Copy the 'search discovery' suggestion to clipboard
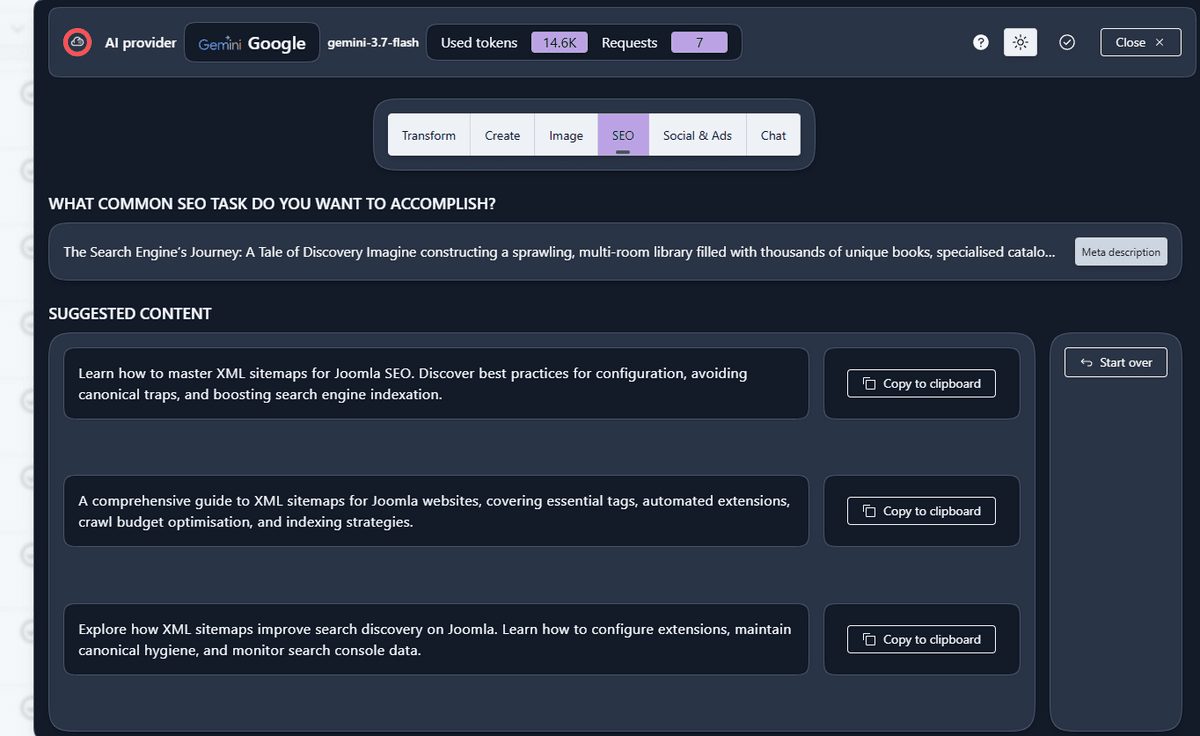Screen dimensions: 1200x736 click(x=922, y=639)
